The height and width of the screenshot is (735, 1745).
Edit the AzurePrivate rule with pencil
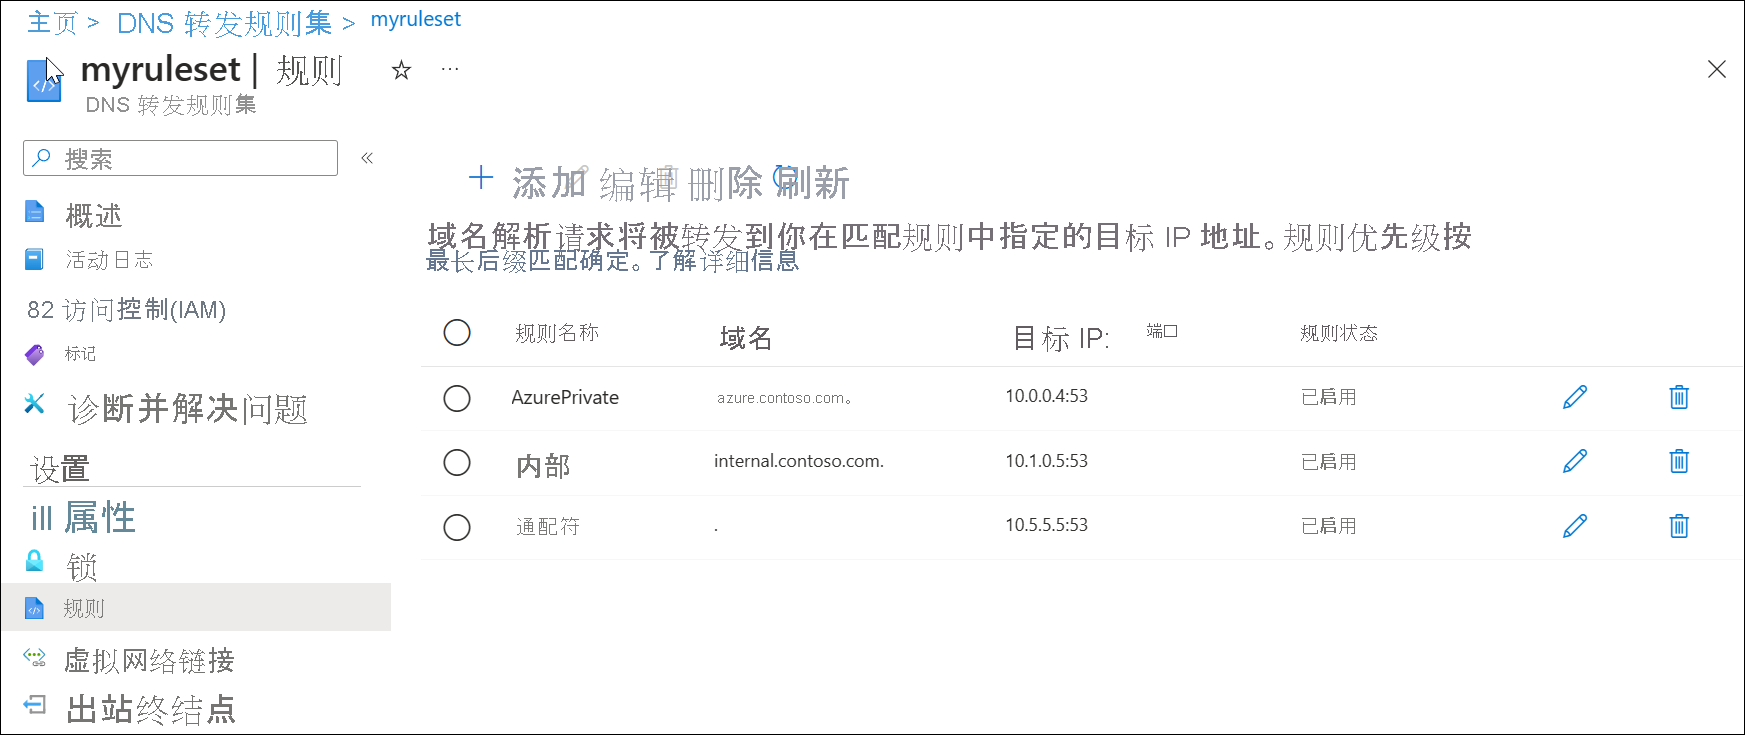[x=1575, y=397]
